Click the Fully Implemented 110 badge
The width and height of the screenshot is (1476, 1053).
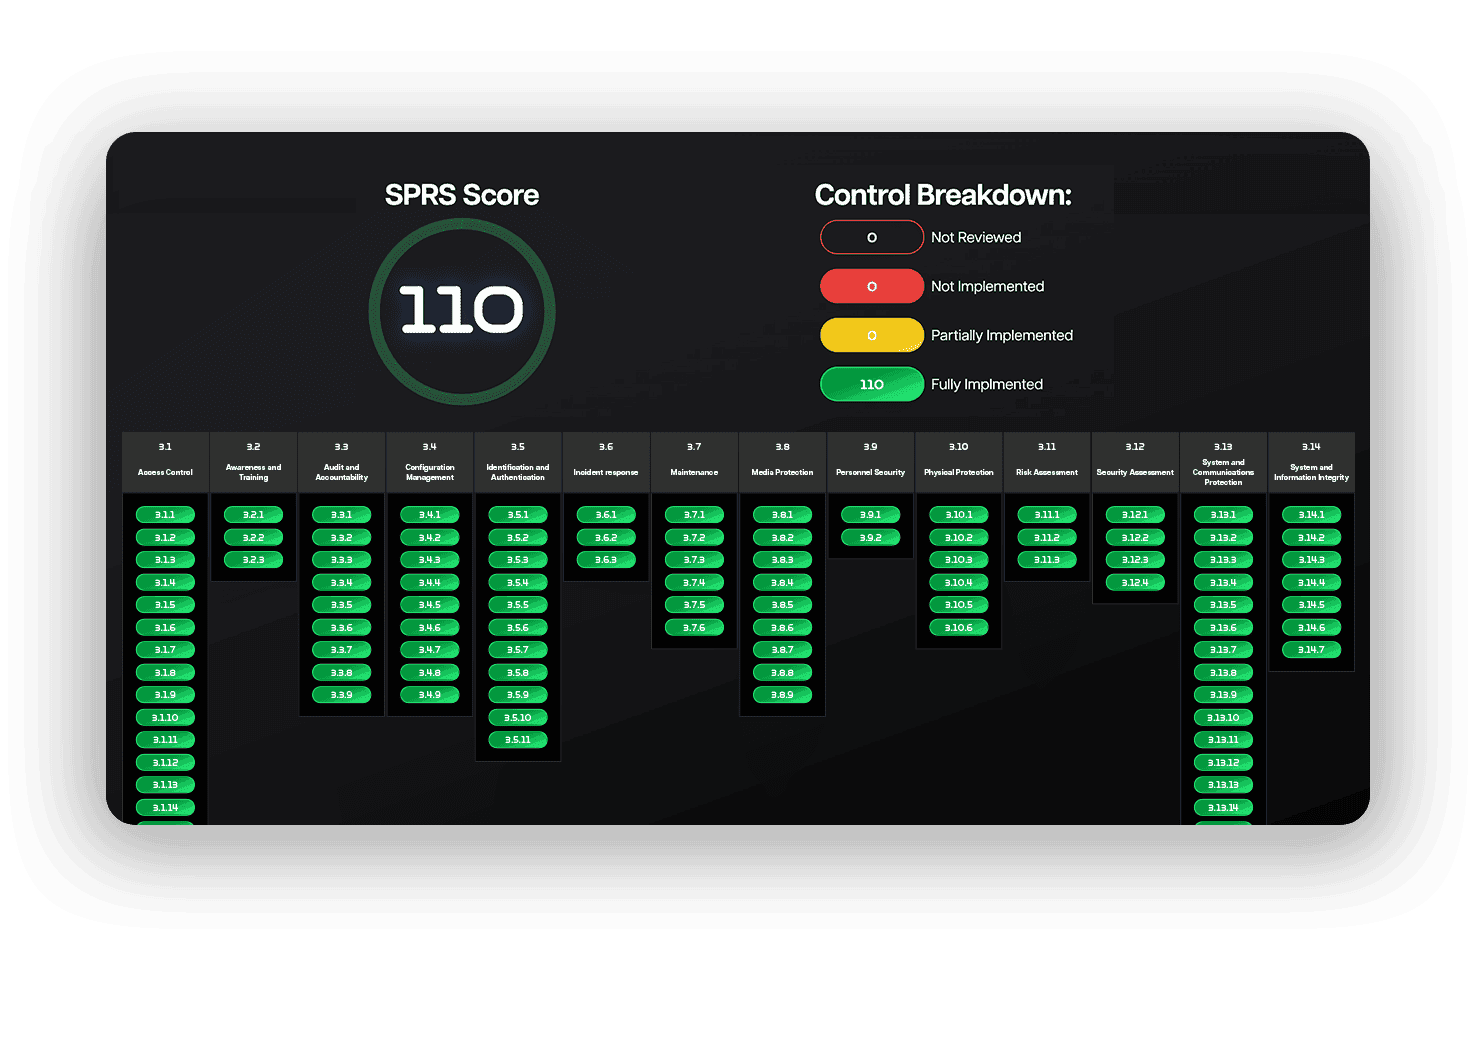click(x=871, y=384)
